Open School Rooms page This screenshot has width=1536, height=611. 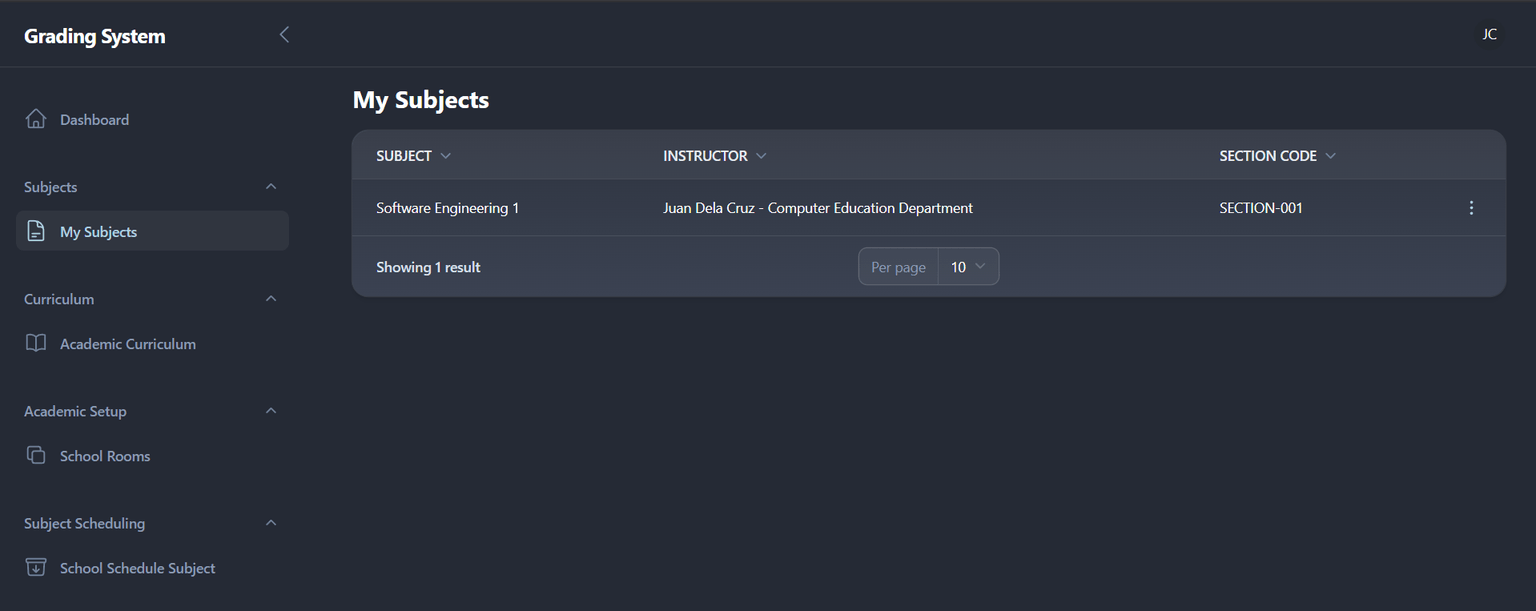pos(152,455)
